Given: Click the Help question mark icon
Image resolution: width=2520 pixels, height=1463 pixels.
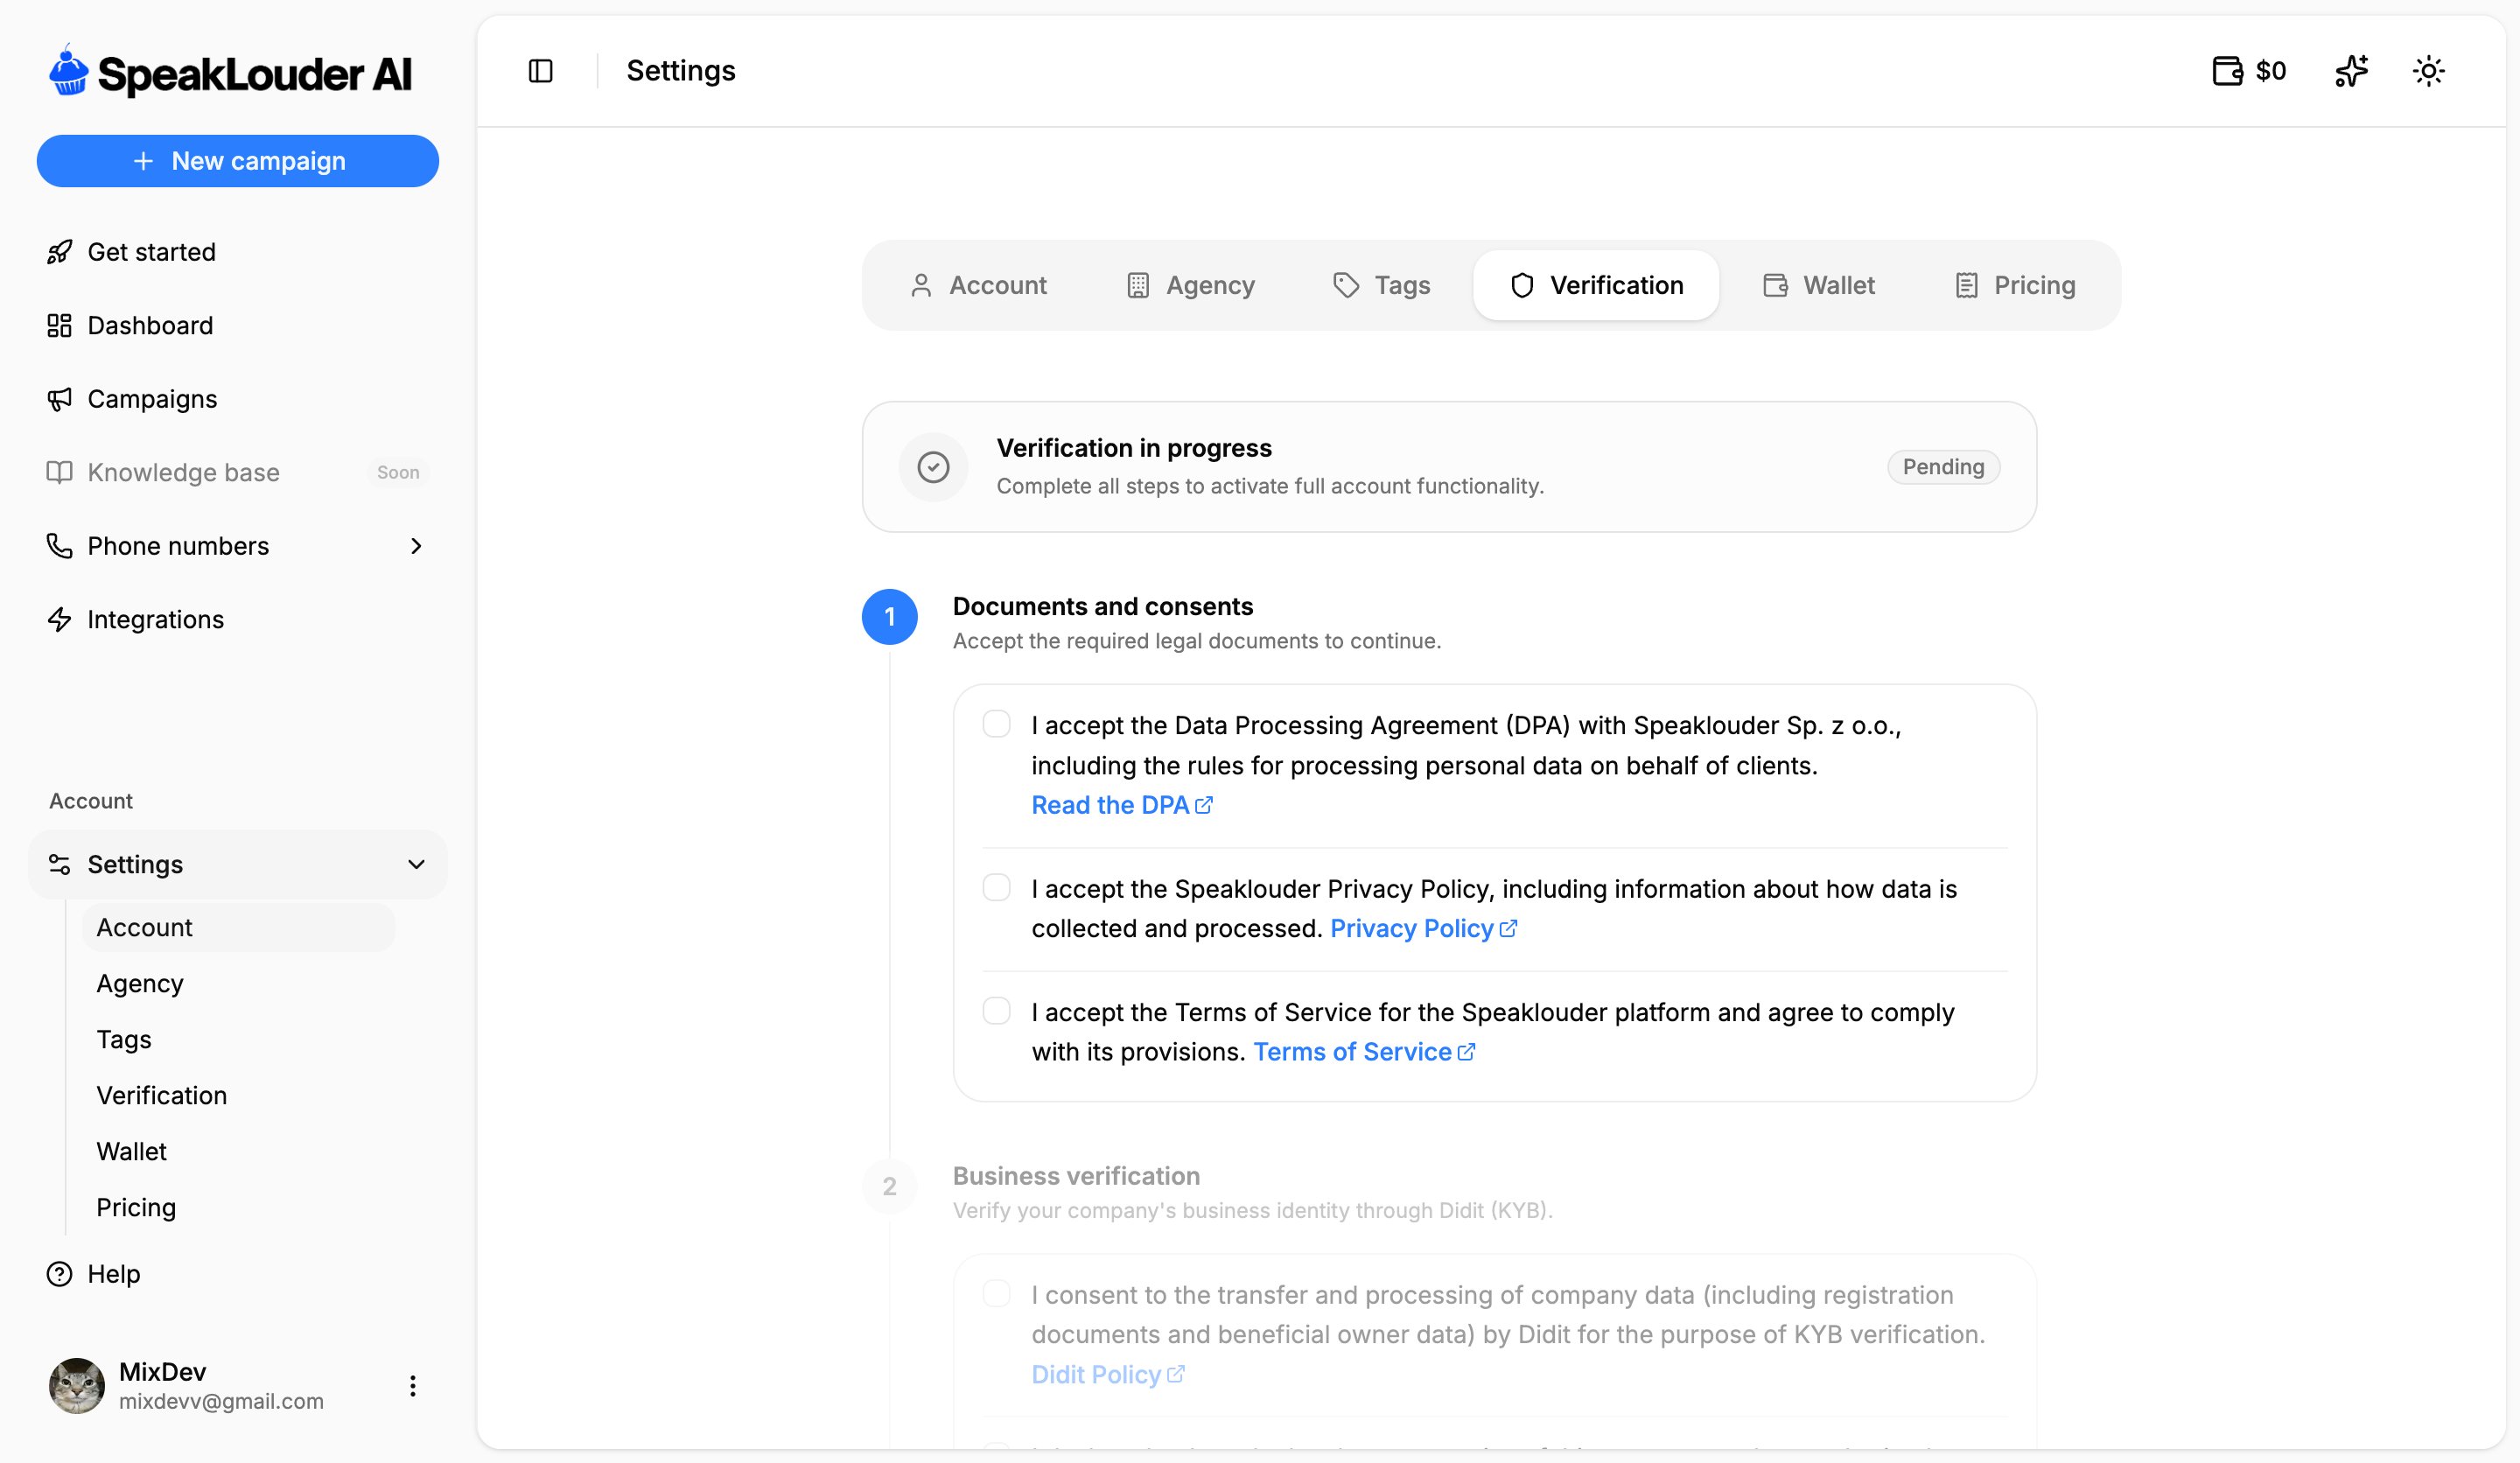Looking at the screenshot, I should [x=59, y=1274].
